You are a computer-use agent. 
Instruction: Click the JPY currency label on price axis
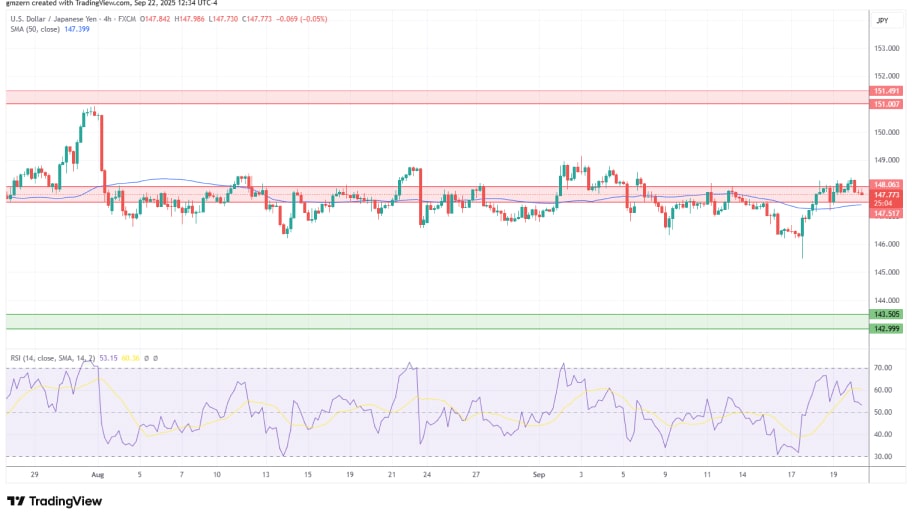(882, 20)
